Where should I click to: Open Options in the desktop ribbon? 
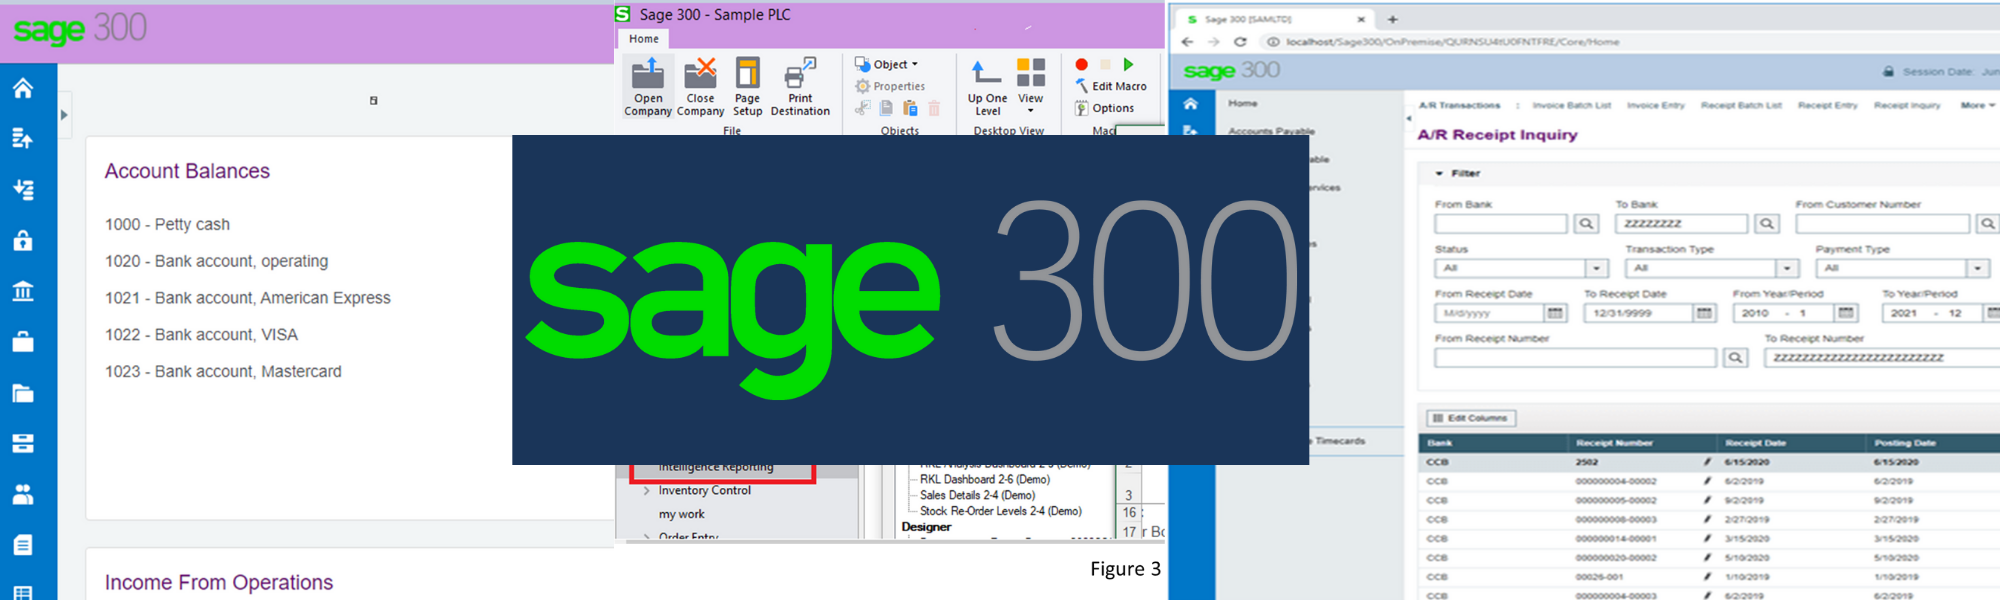[1104, 108]
